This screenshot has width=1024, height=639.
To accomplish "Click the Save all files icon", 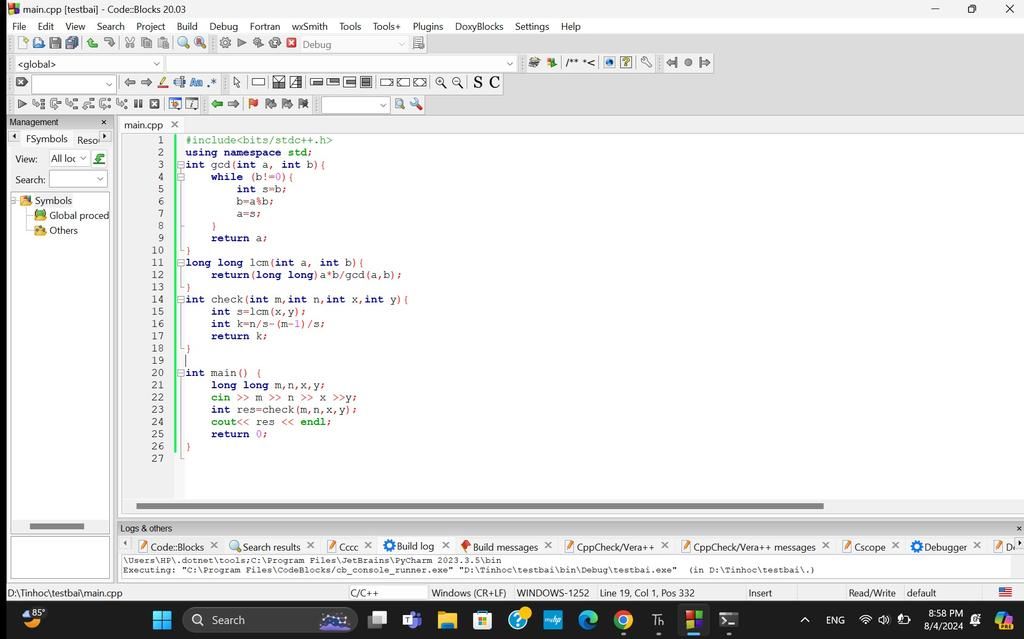I will coord(71,43).
